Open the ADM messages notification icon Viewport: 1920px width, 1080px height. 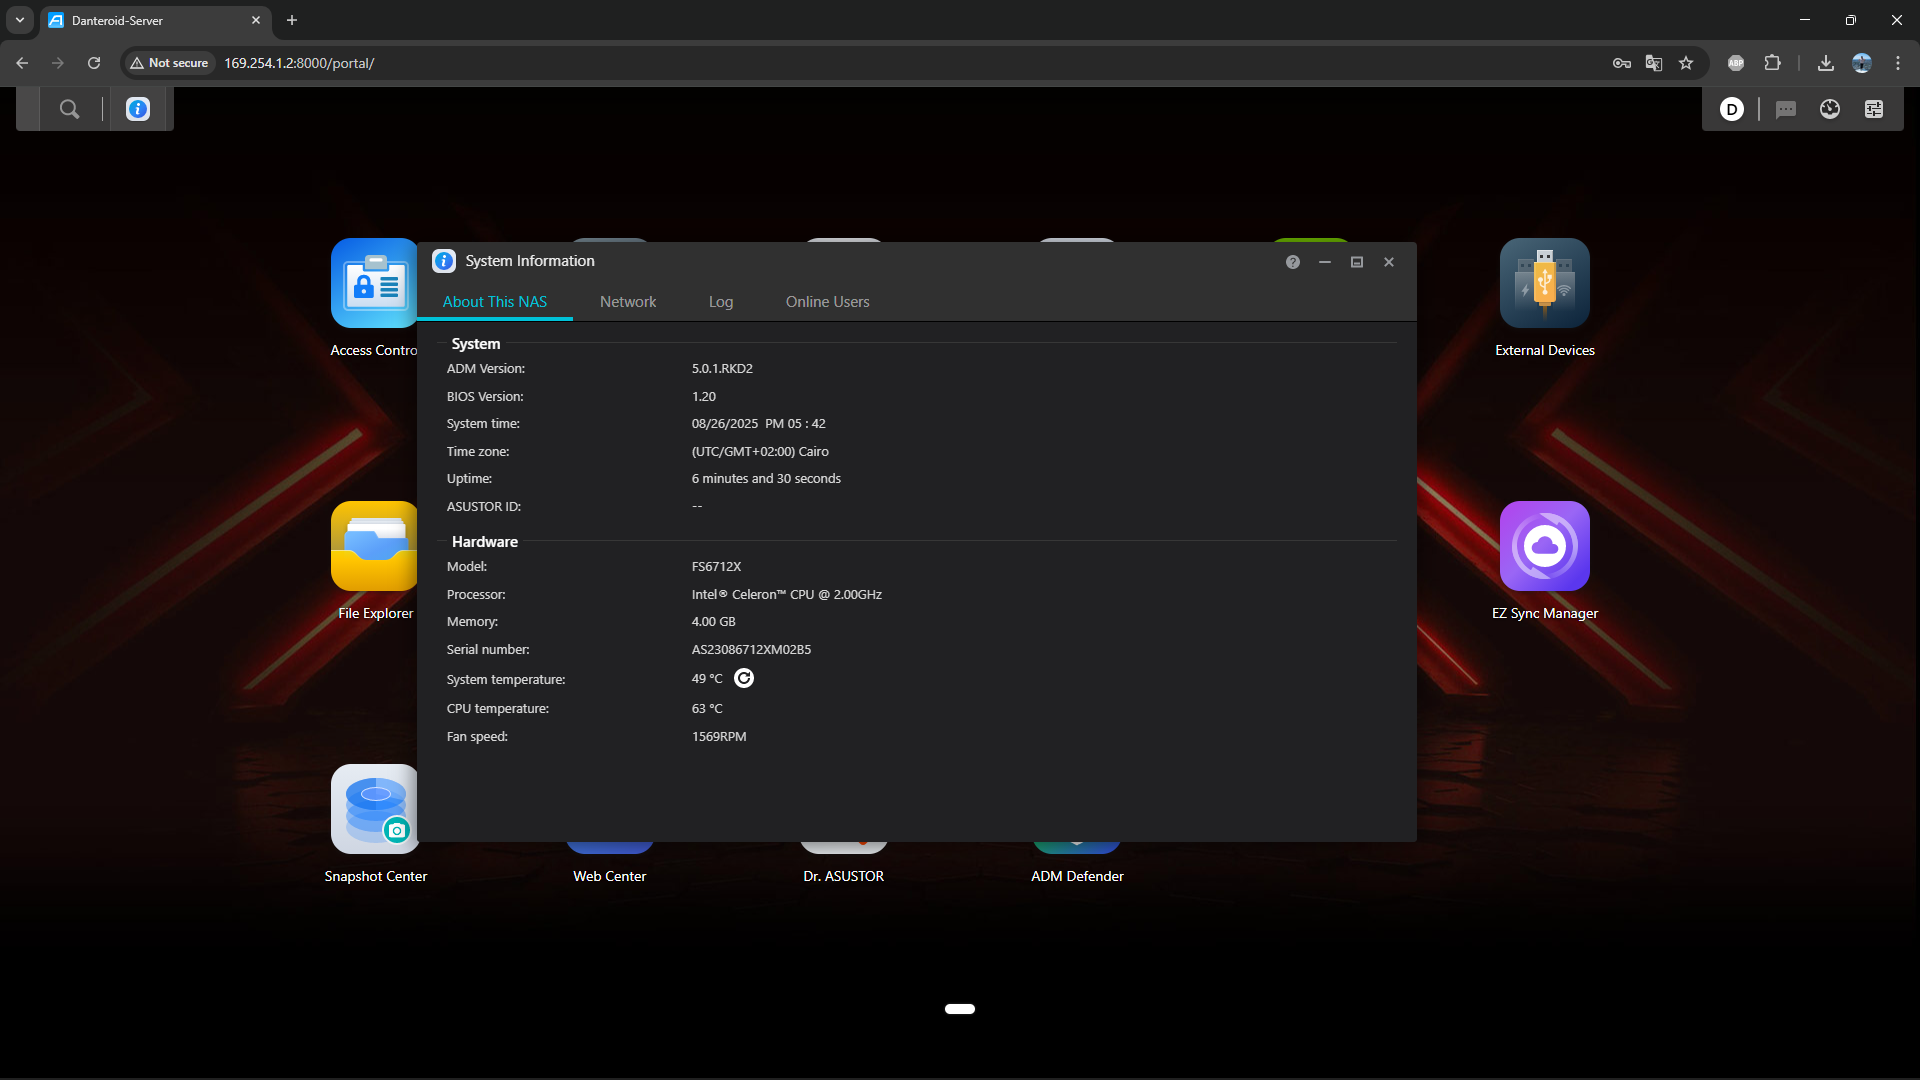pos(1786,109)
